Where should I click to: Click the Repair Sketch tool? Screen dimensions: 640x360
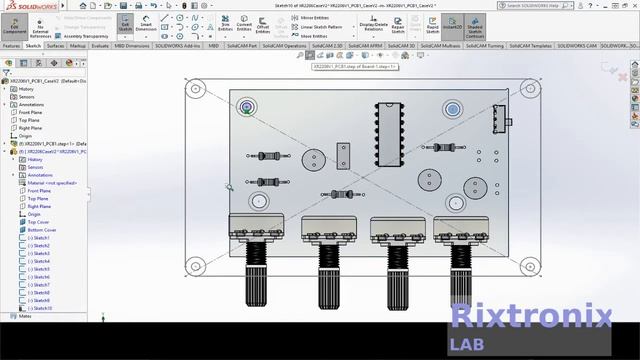(x=398, y=24)
